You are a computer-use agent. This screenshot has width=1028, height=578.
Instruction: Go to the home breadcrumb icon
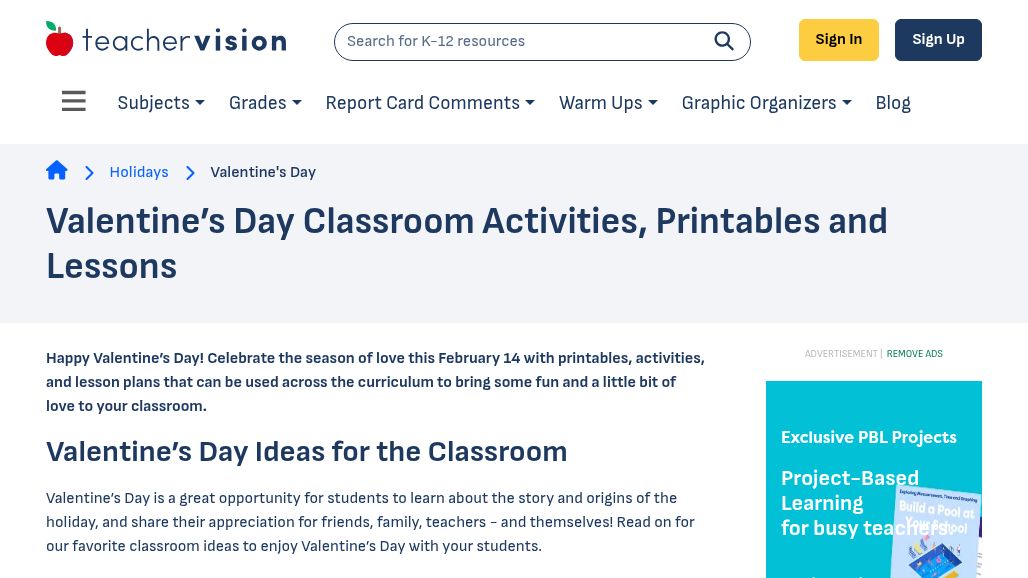(x=57, y=171)
